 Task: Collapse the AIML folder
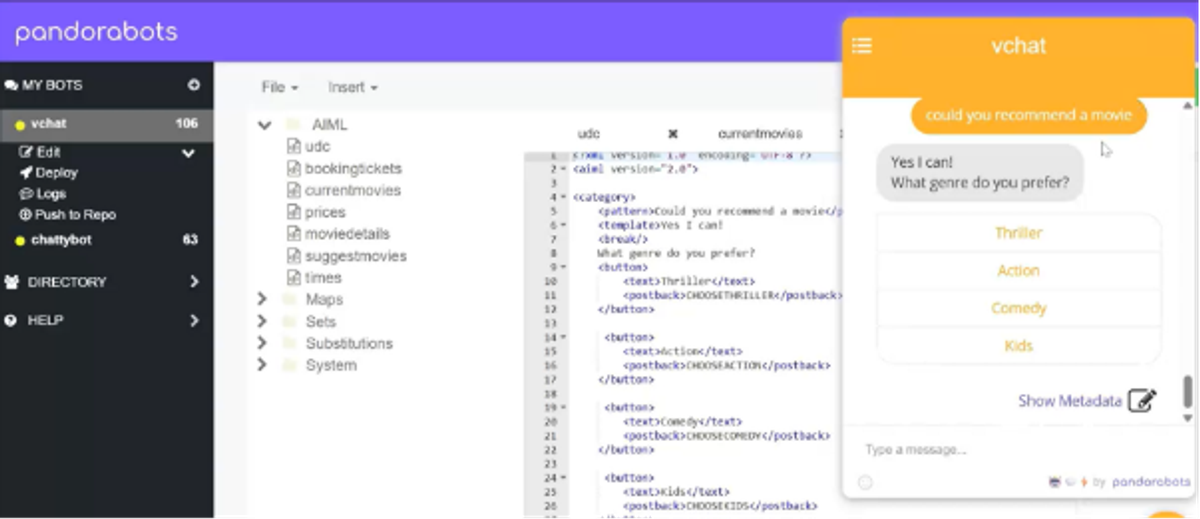(x=264, y=126)
